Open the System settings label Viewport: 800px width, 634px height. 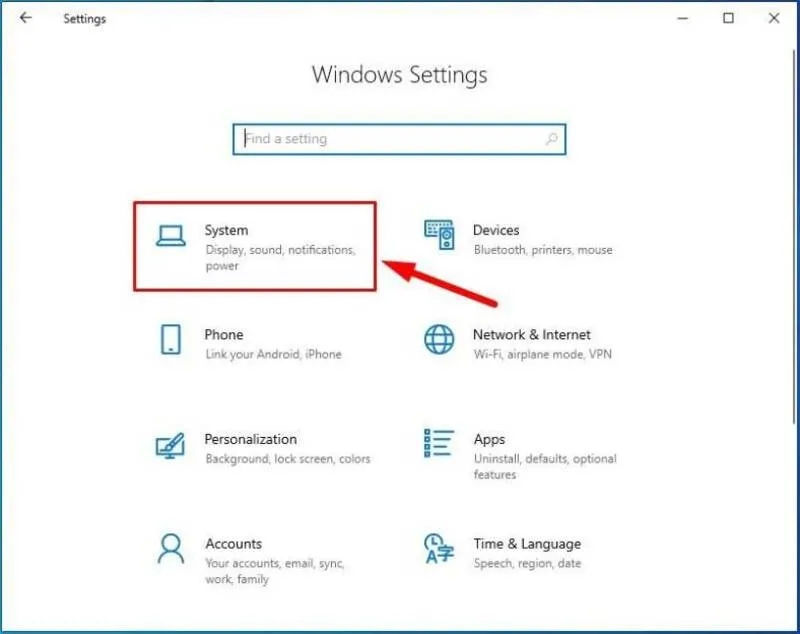tap(227, 230)
